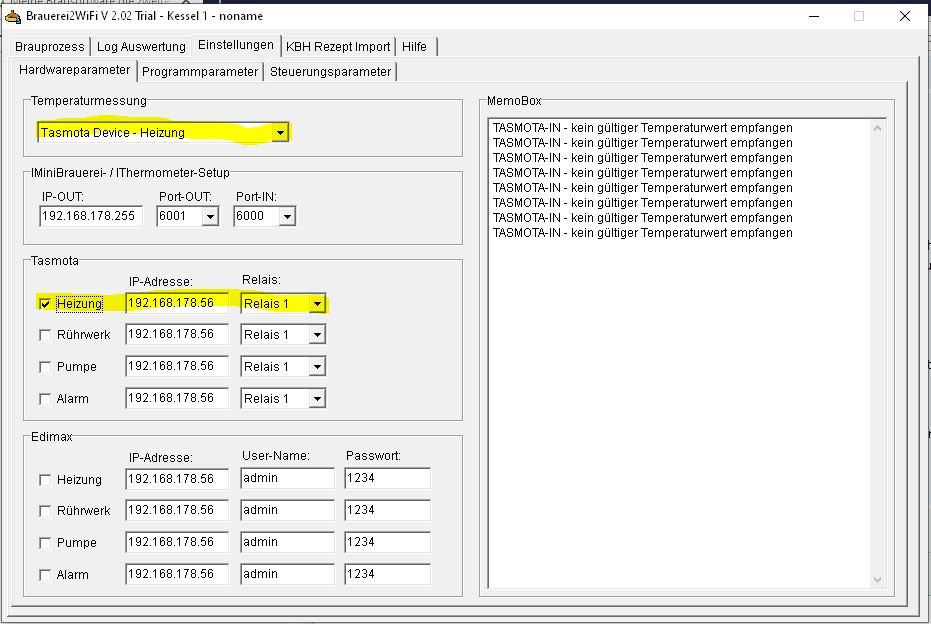Enable the Edimax Pumpe checkbox

point(44,543)
